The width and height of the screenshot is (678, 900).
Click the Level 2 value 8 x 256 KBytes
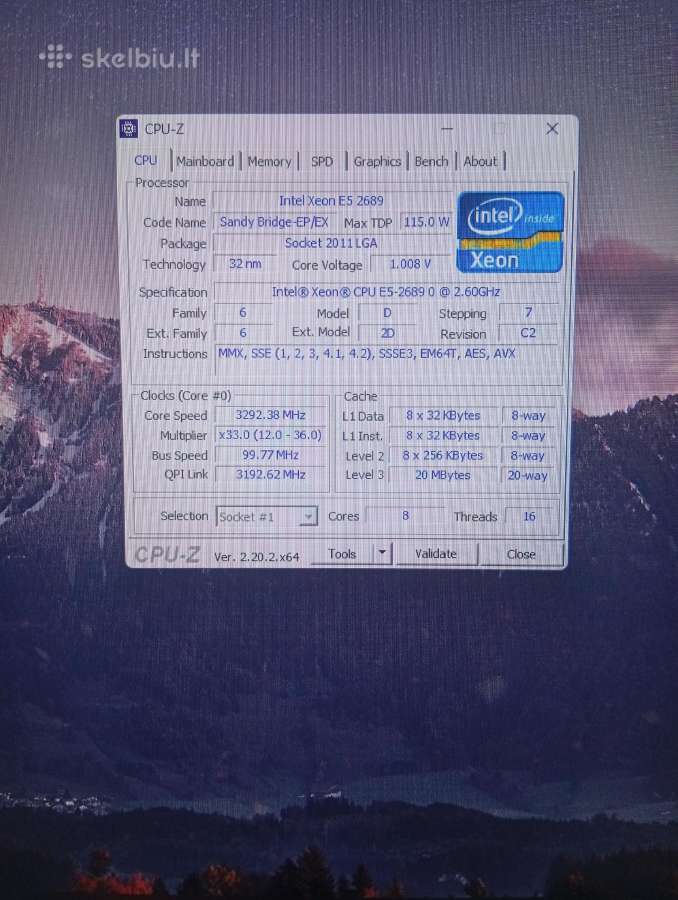point(443,456)
